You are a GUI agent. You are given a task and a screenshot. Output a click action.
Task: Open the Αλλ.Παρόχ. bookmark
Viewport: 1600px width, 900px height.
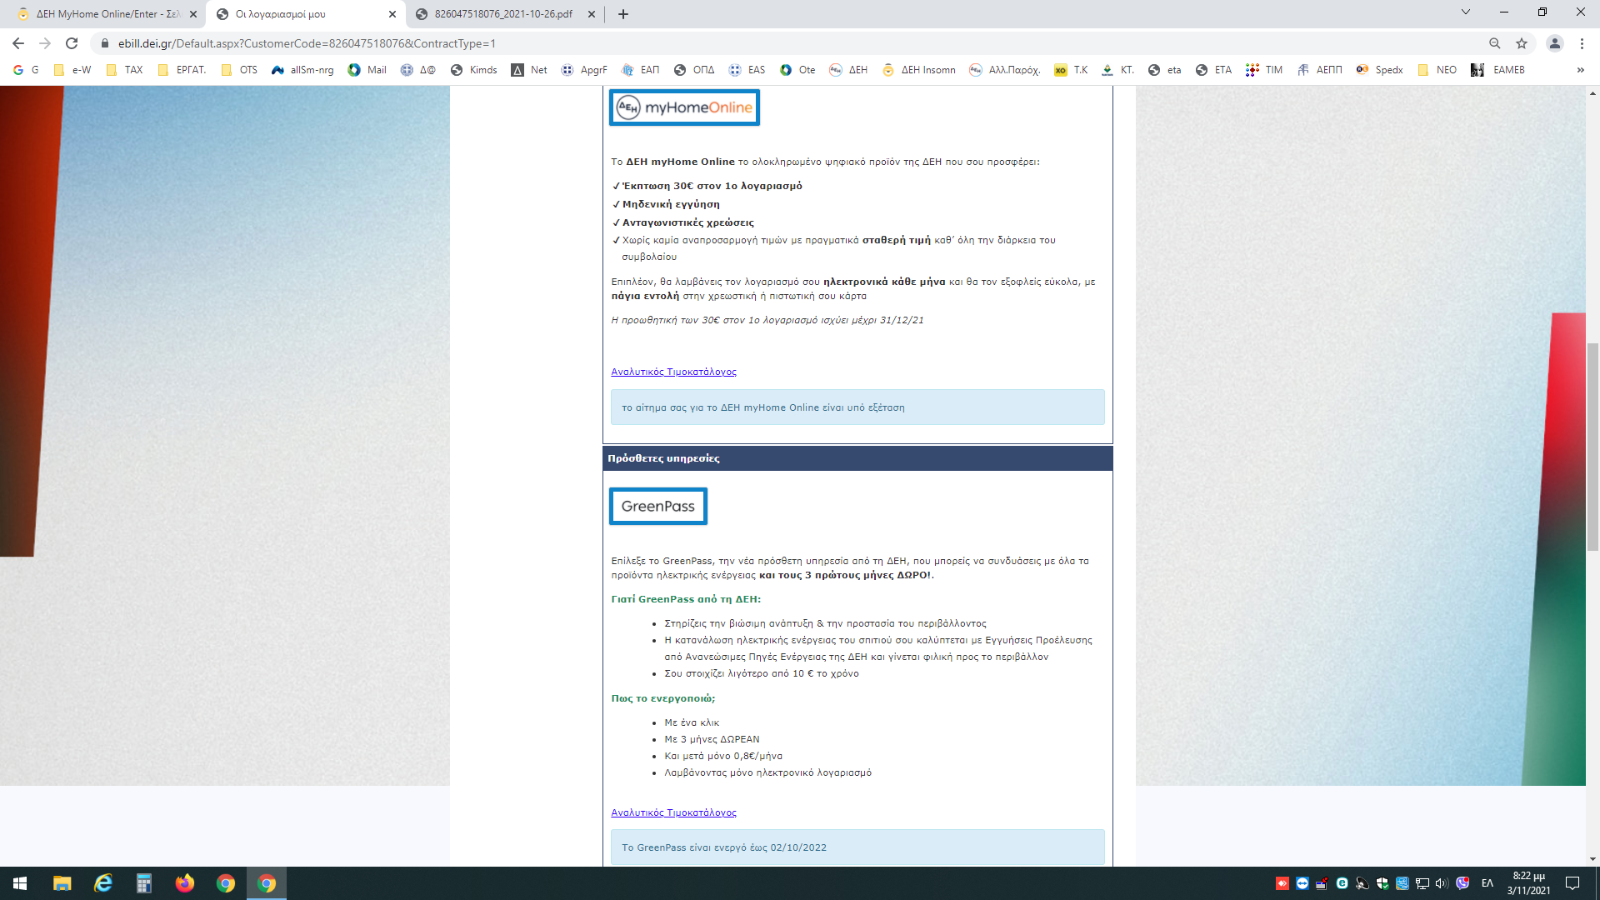[1005, 70]
